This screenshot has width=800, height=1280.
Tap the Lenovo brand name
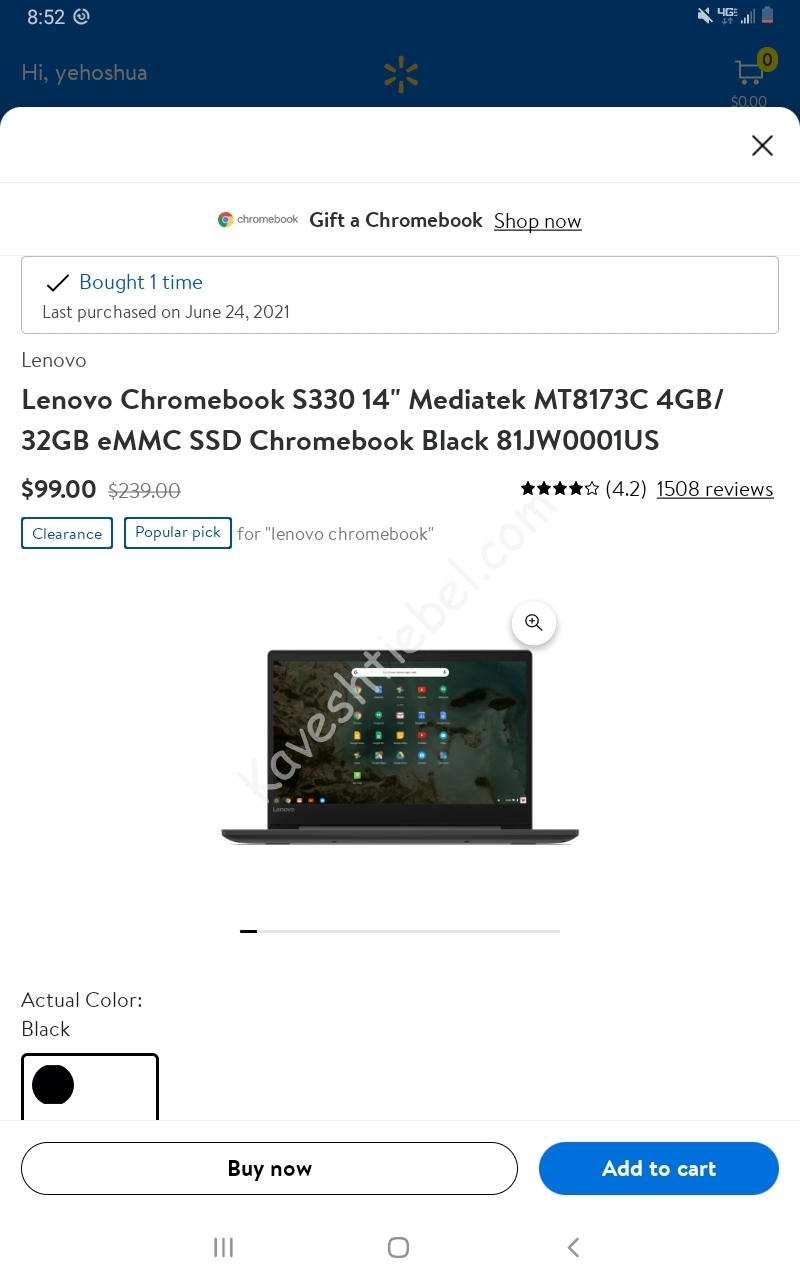click(54, 360)
